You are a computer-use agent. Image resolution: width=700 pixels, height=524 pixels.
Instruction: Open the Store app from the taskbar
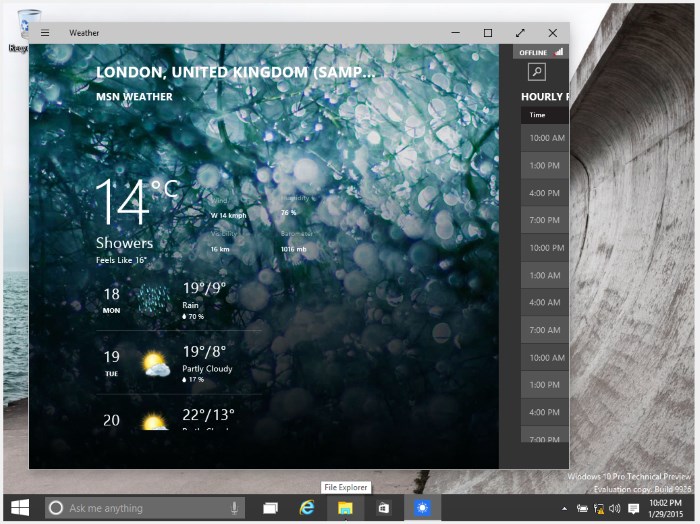click(x=383, y=508)
